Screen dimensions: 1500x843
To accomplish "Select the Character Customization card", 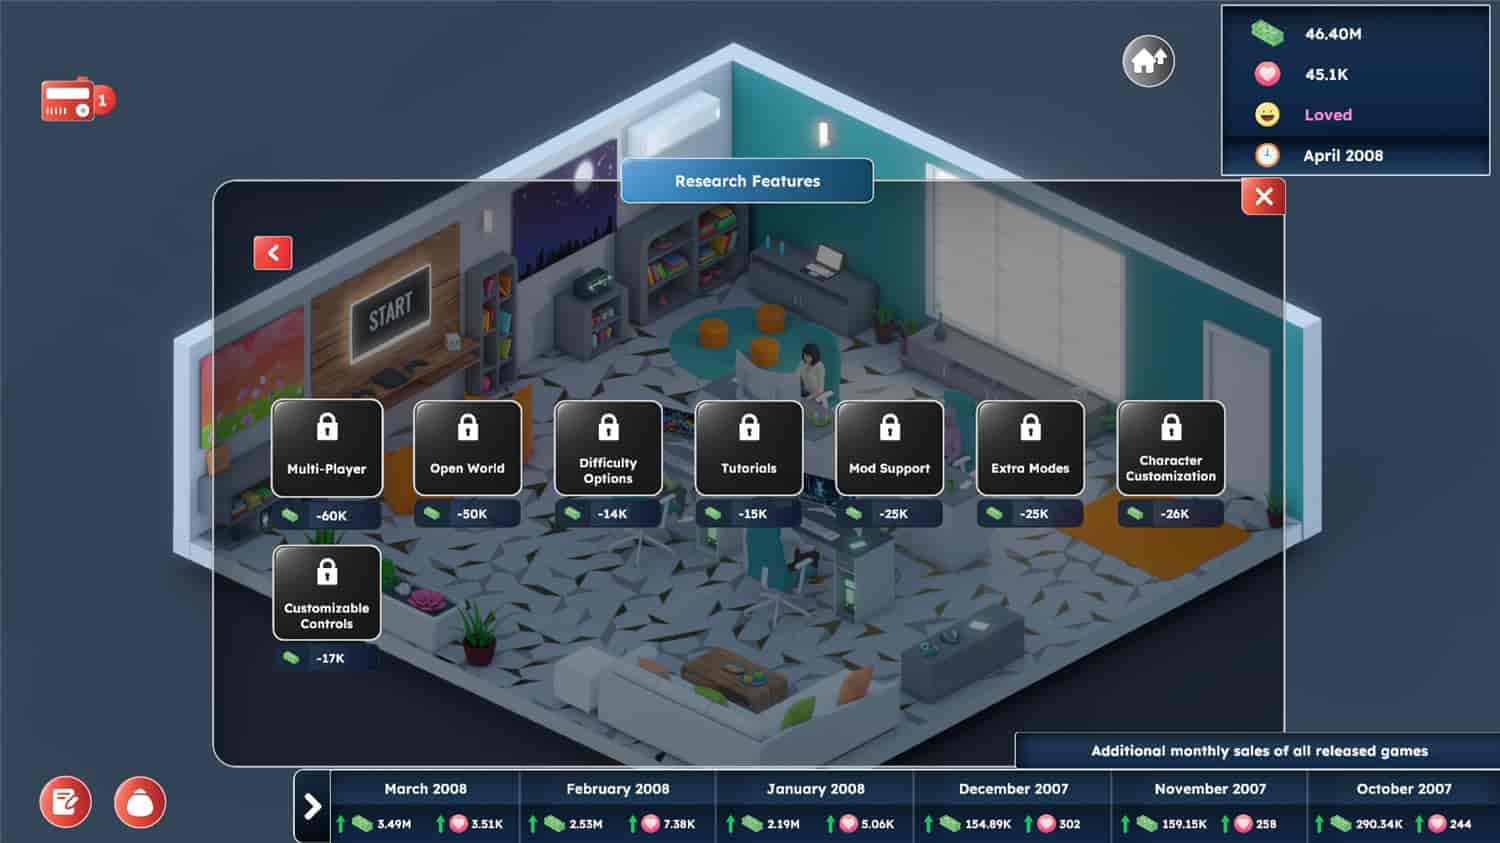I will (x=1171, y=448).
